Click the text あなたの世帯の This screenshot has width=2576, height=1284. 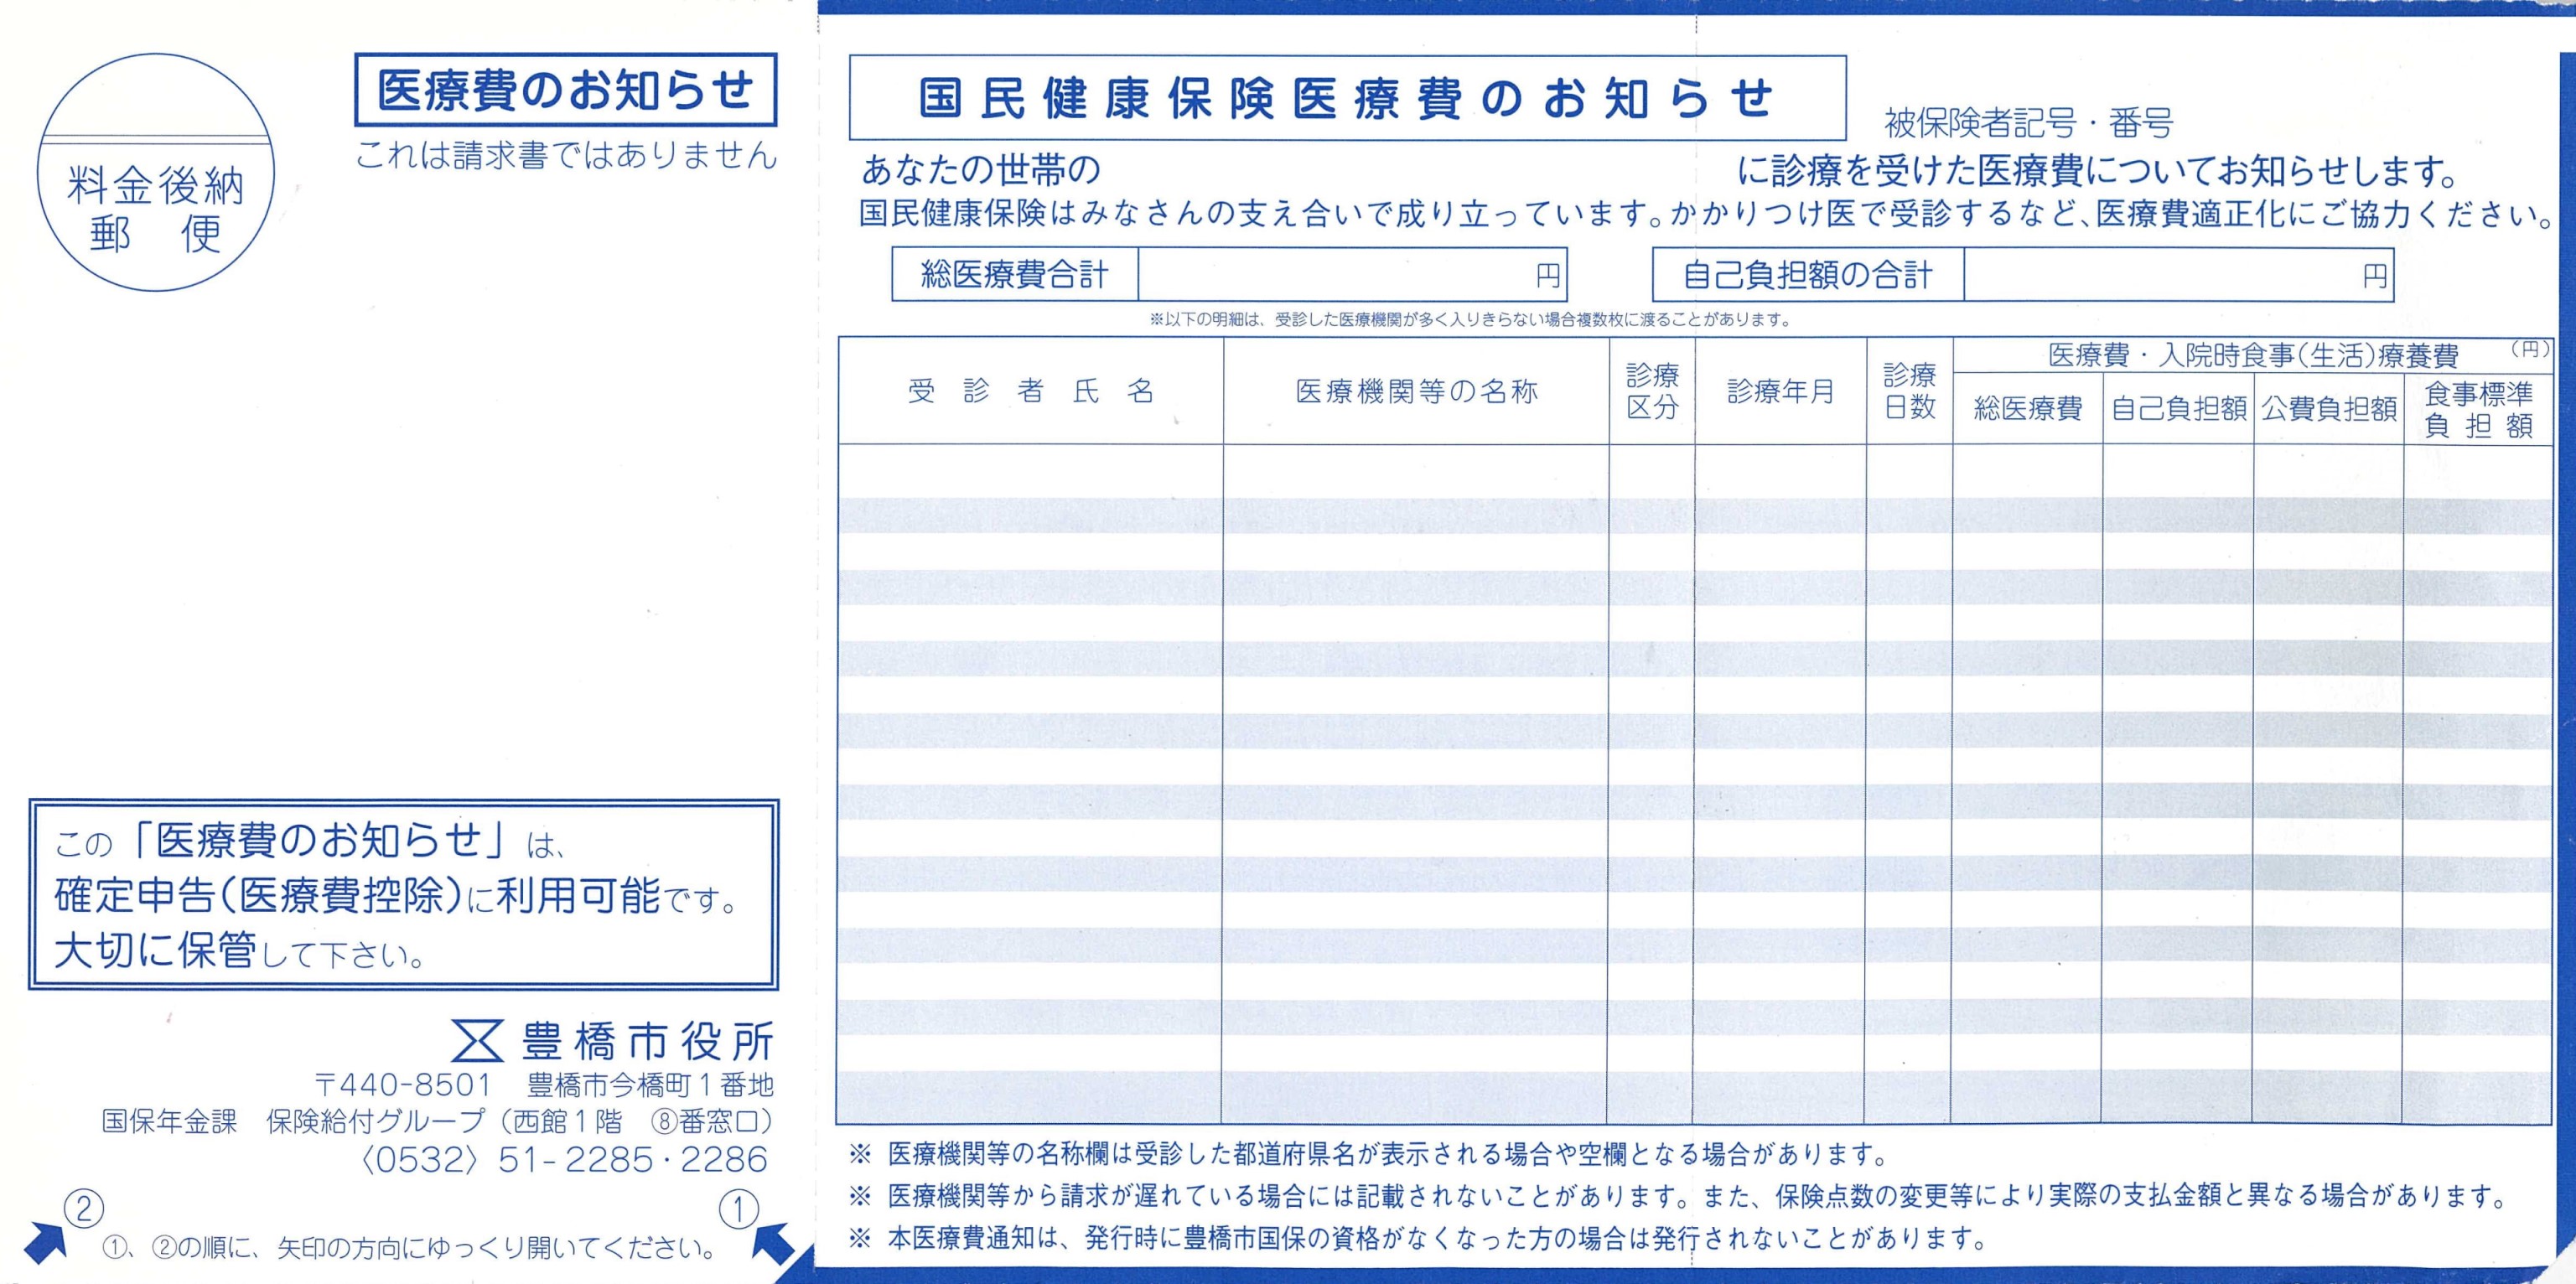(x=981, y=171)
